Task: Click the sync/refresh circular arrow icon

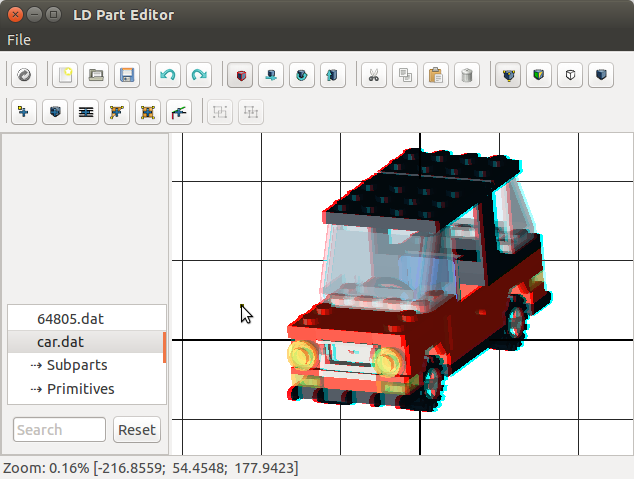Action: click(x=24, y=75)
